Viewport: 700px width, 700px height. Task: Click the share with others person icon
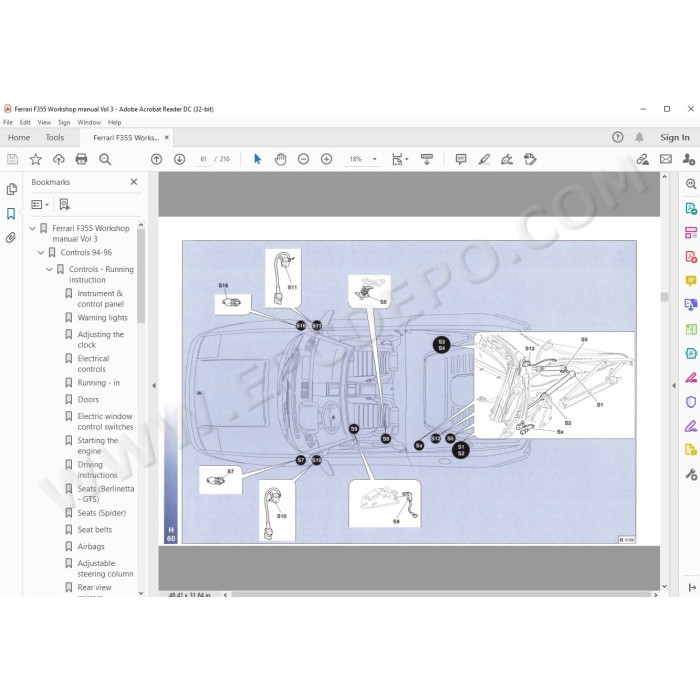click(x=688, y=159)
